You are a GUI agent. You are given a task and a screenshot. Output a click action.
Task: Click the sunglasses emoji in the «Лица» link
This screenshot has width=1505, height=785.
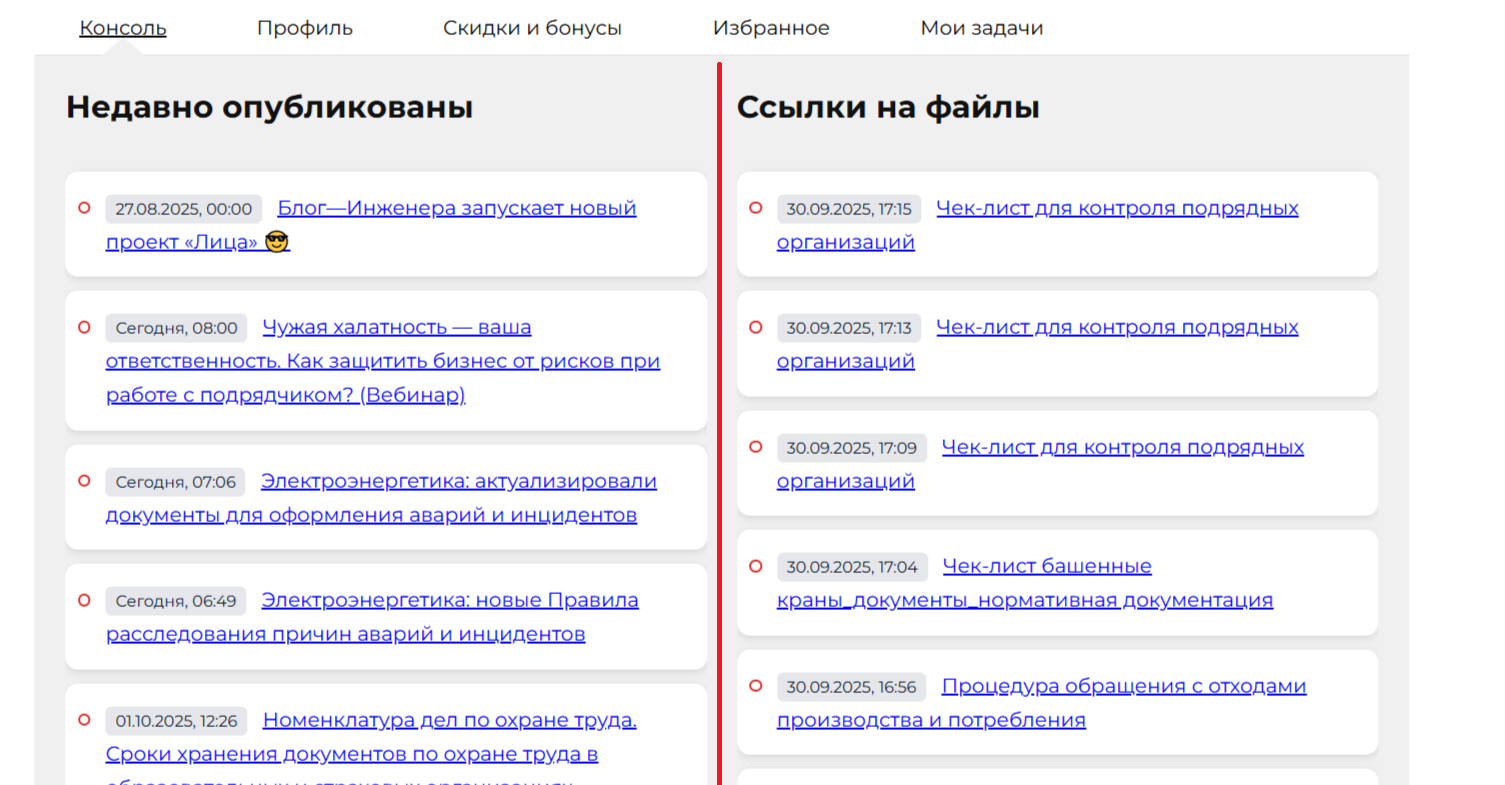(x=277, y=243)
